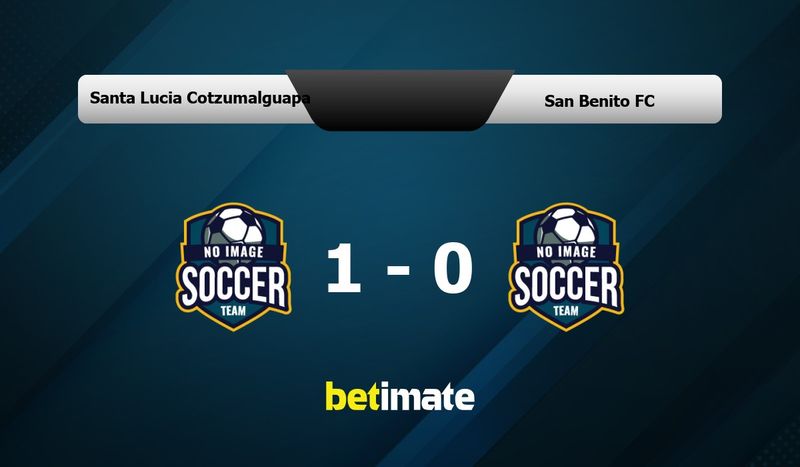Image resolution: width=800 pixels, height=467 pixels.
Task: Click the white team name bar's right section
Action: pyautogui.click(x=605, y=100)
